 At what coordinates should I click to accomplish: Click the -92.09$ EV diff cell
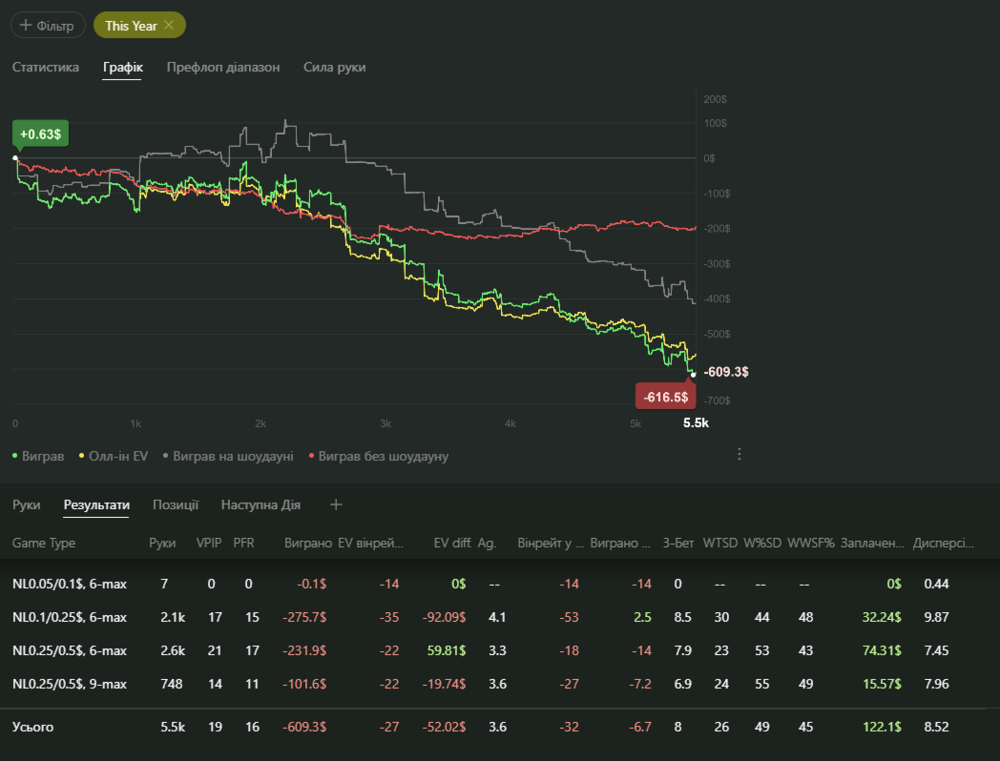444,617
